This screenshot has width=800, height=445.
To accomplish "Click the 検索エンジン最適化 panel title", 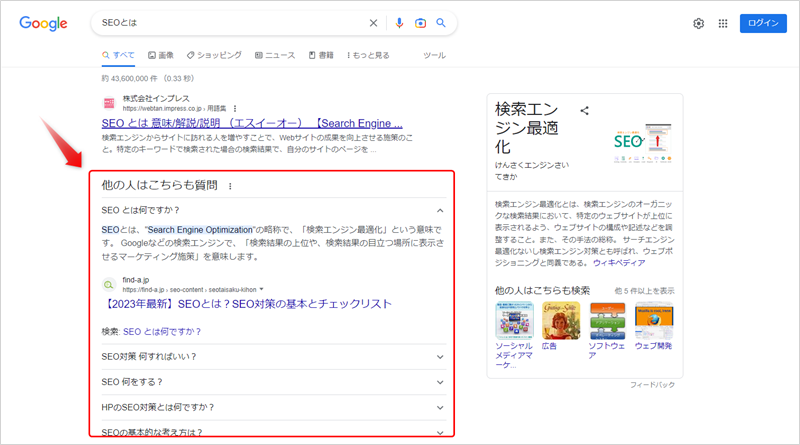I will 527,128.
